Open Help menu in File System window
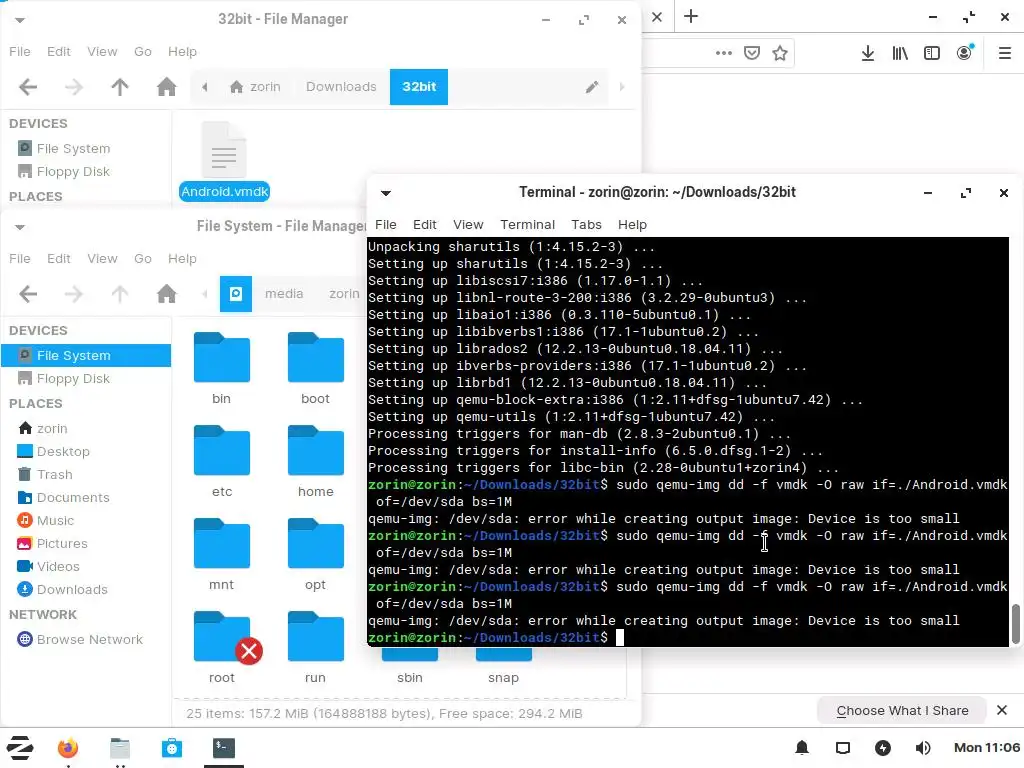 182,259
